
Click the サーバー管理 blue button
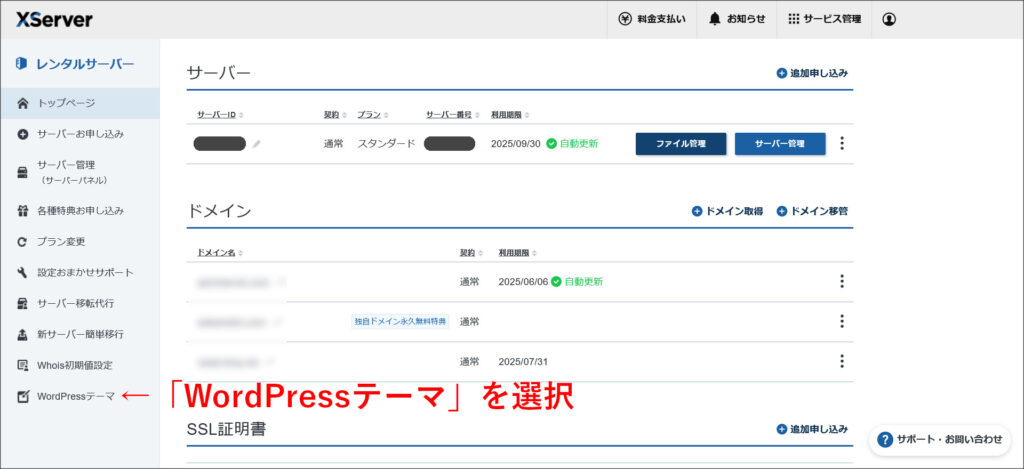coord(780,144)
